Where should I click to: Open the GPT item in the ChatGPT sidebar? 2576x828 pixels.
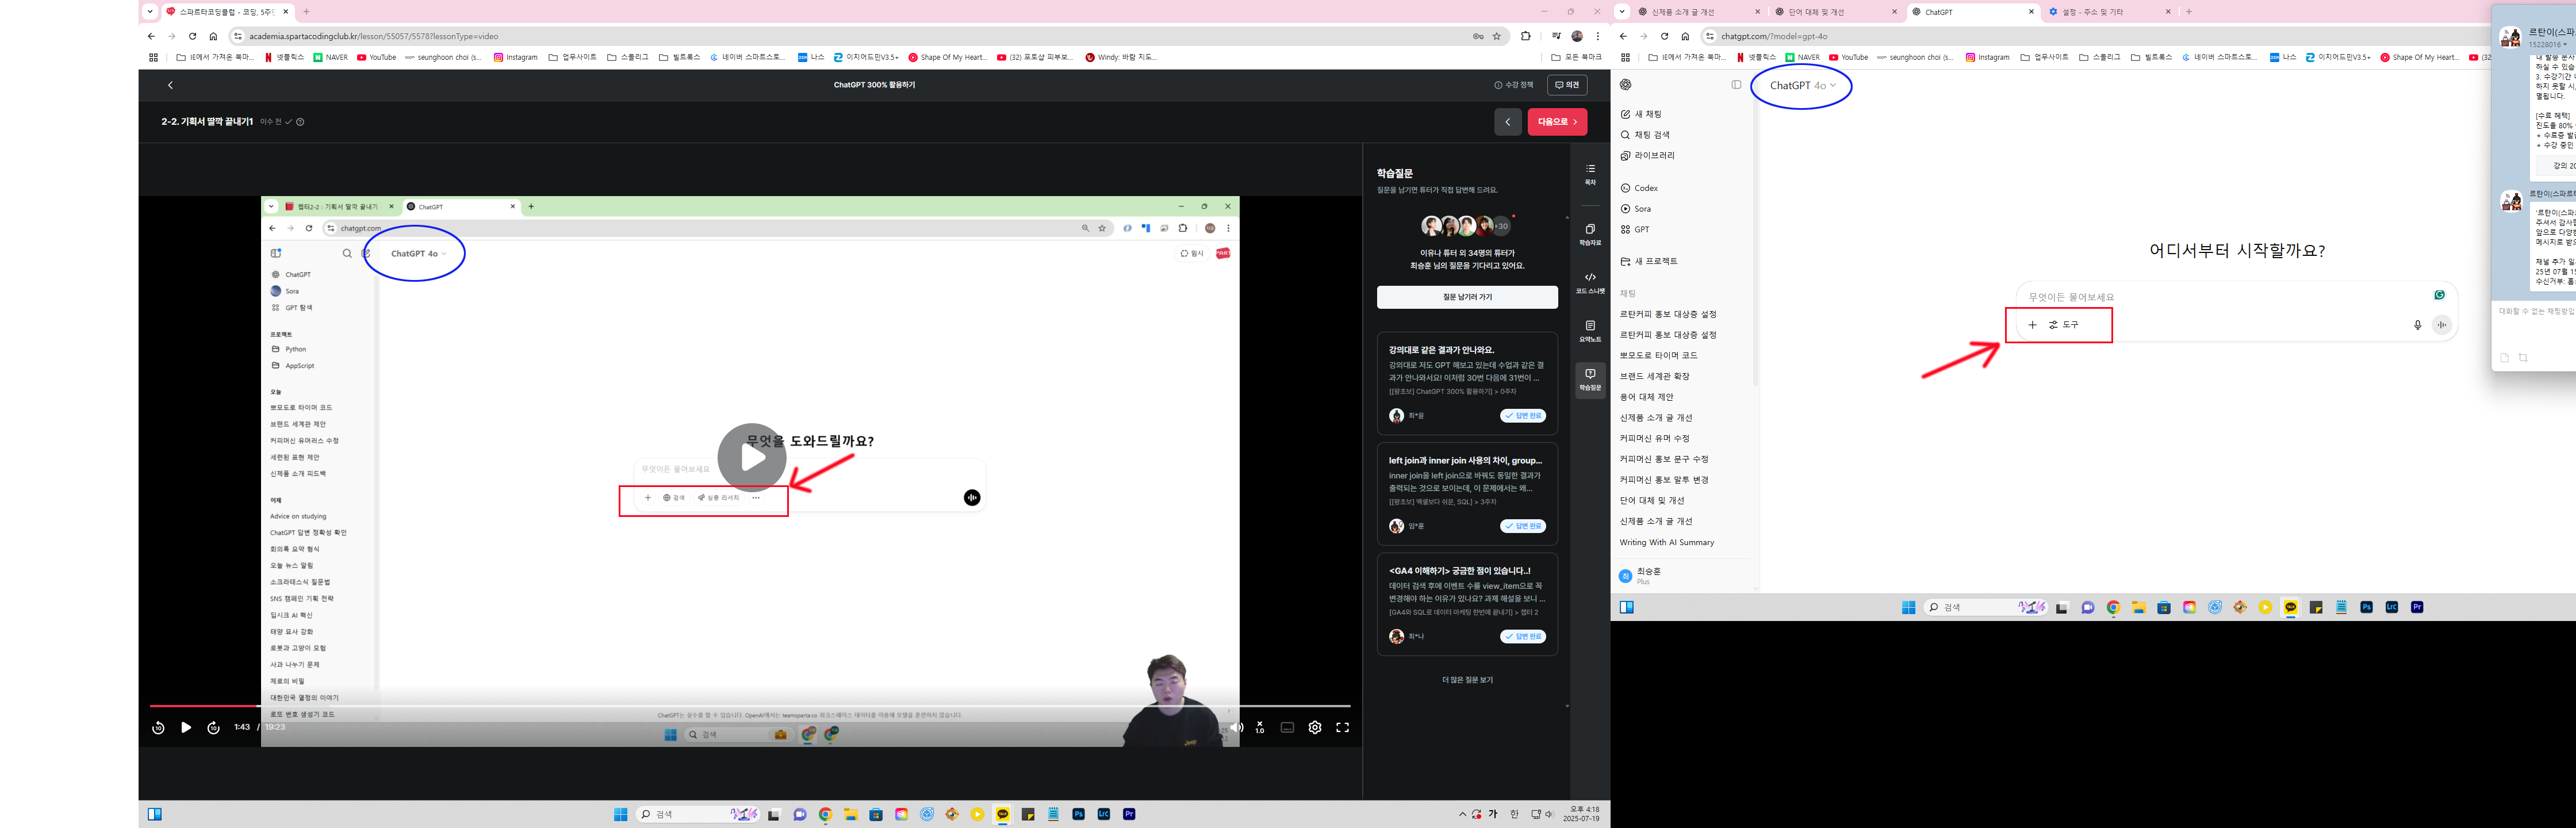click(1635, 230)
